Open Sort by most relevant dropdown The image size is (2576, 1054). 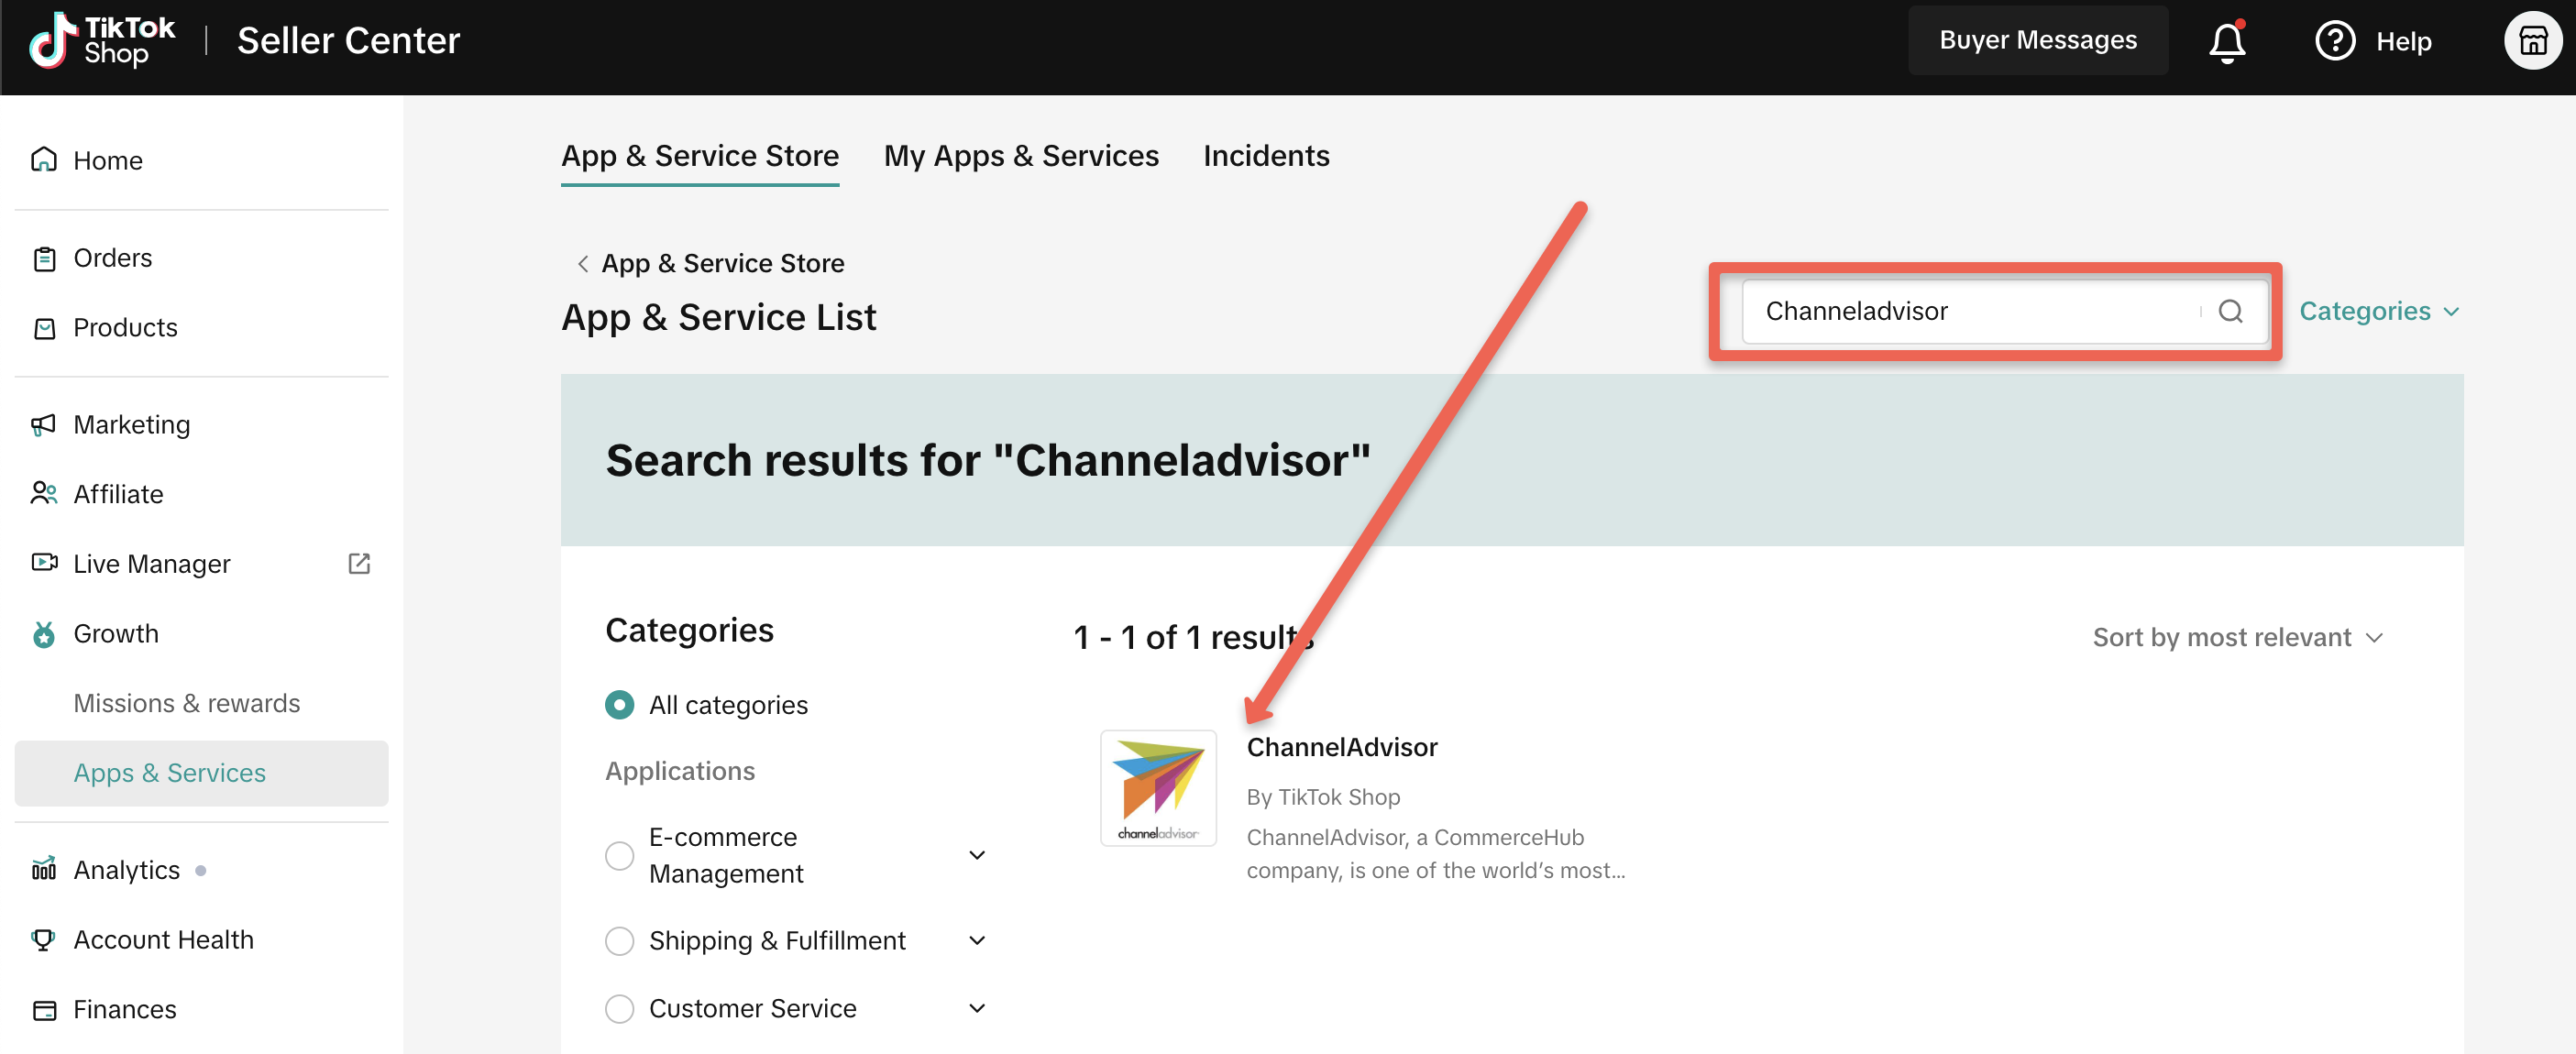pyautogui.click(x=2237, y=638)
